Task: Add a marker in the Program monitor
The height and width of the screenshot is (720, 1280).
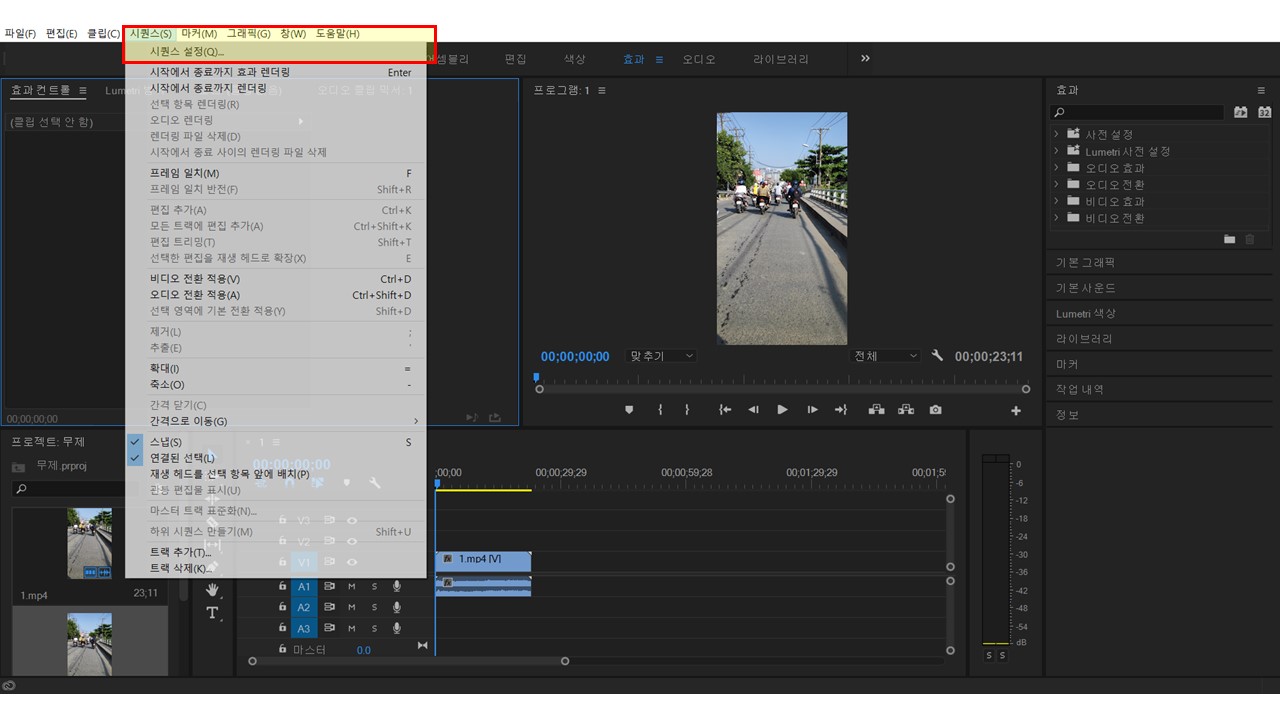Action: click(629, 409)
